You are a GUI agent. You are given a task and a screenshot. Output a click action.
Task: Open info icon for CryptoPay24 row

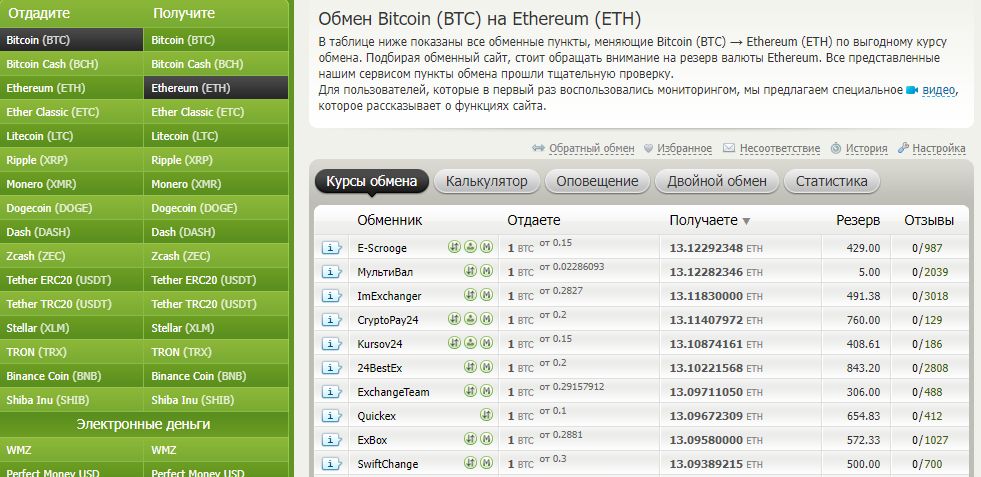[x=332, y=320]
